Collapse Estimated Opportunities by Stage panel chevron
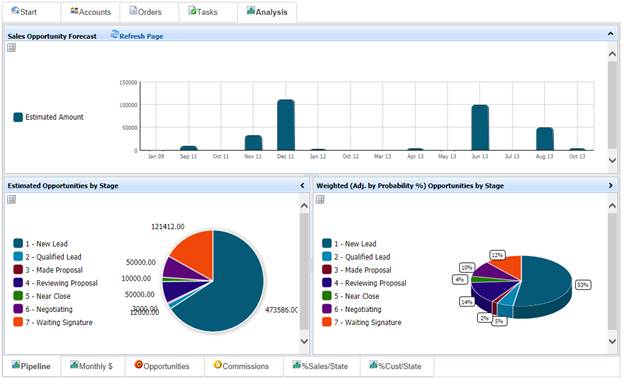Image resolution: width=624 pixels, height=378 pixels. (x=302, y=185)
